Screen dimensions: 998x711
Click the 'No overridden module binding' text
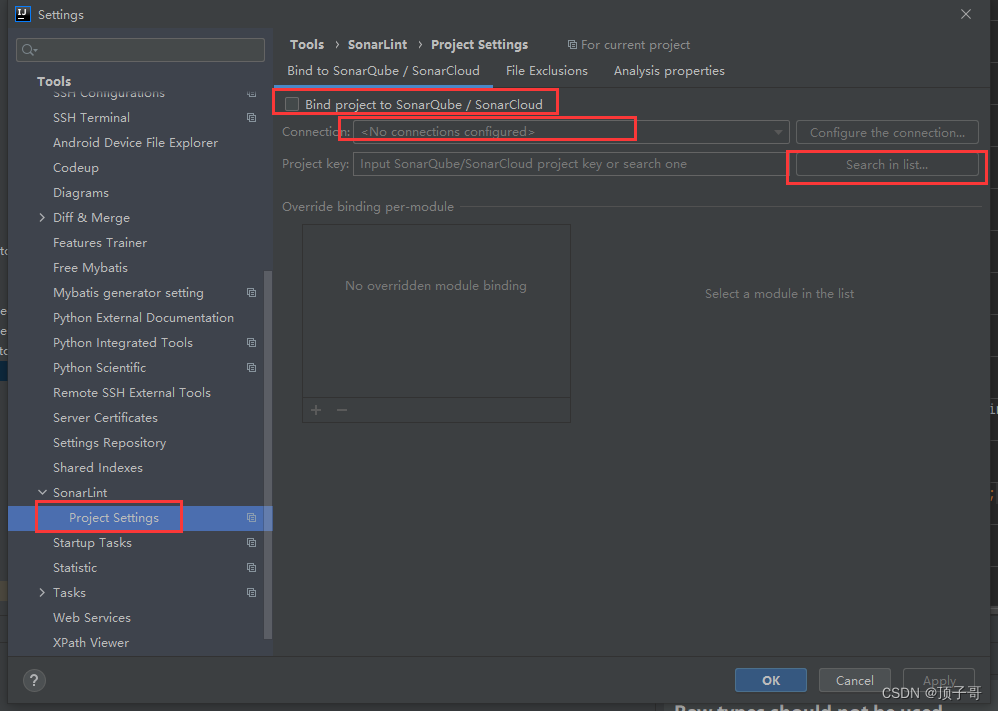[436, 285]
